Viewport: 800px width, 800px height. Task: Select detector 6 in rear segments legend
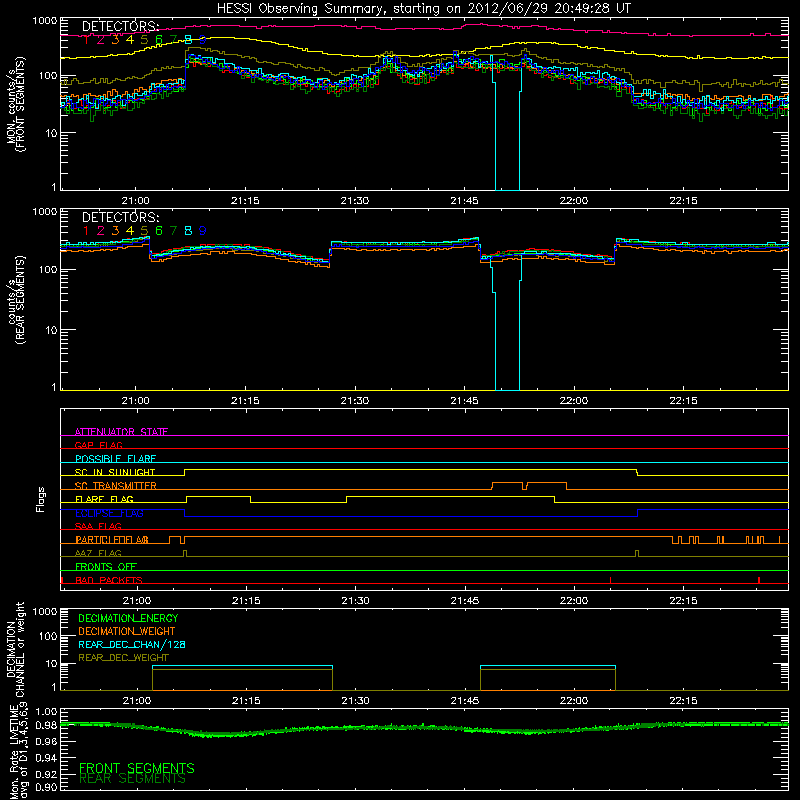159,231
